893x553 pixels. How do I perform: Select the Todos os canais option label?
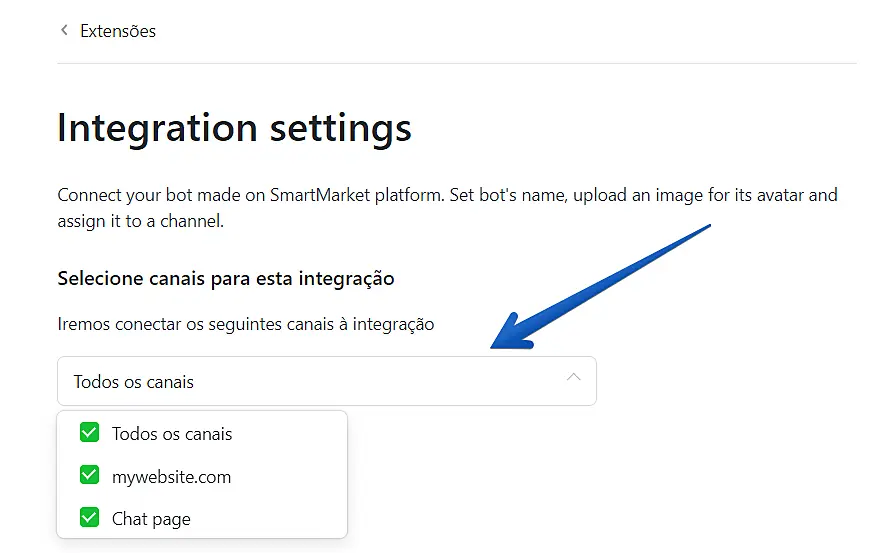pyautogui.click(x=172, y=434)
